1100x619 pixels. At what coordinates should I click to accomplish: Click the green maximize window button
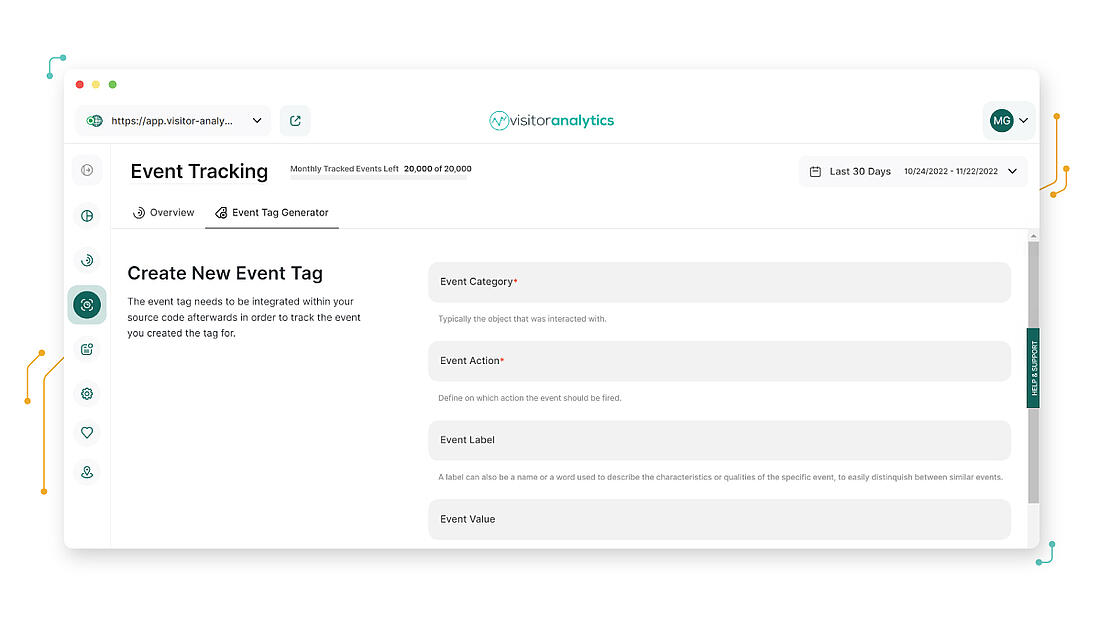pyautogui.click(x=112, y=84)
